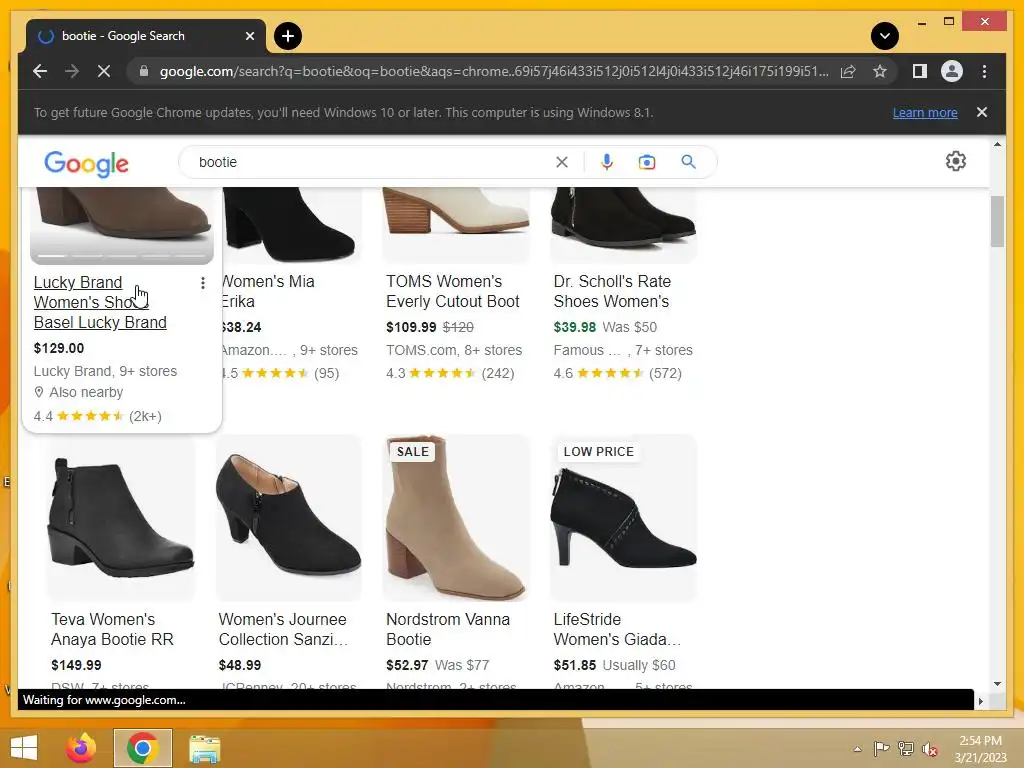Click the horizontal scroll right arrow
The image size is (1024, 768).
(980, 701)
